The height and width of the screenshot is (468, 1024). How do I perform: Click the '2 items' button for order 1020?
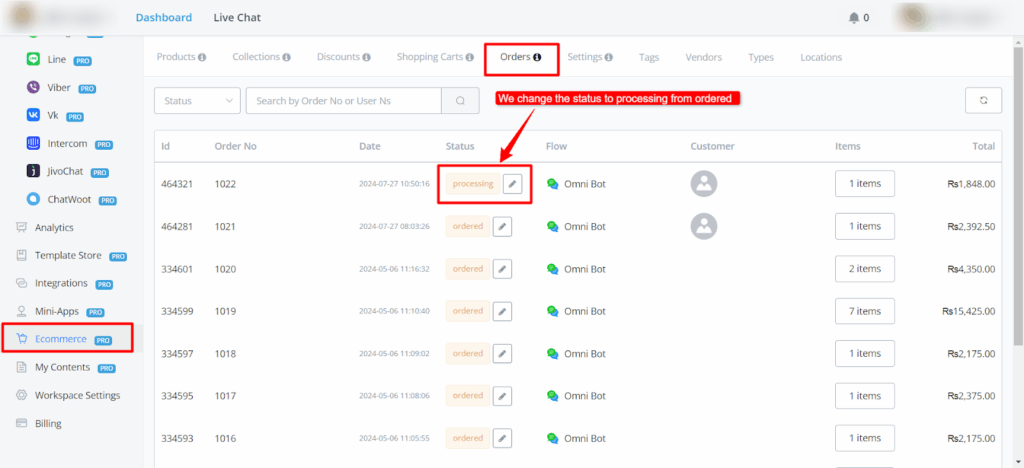[x=864, y=269]
